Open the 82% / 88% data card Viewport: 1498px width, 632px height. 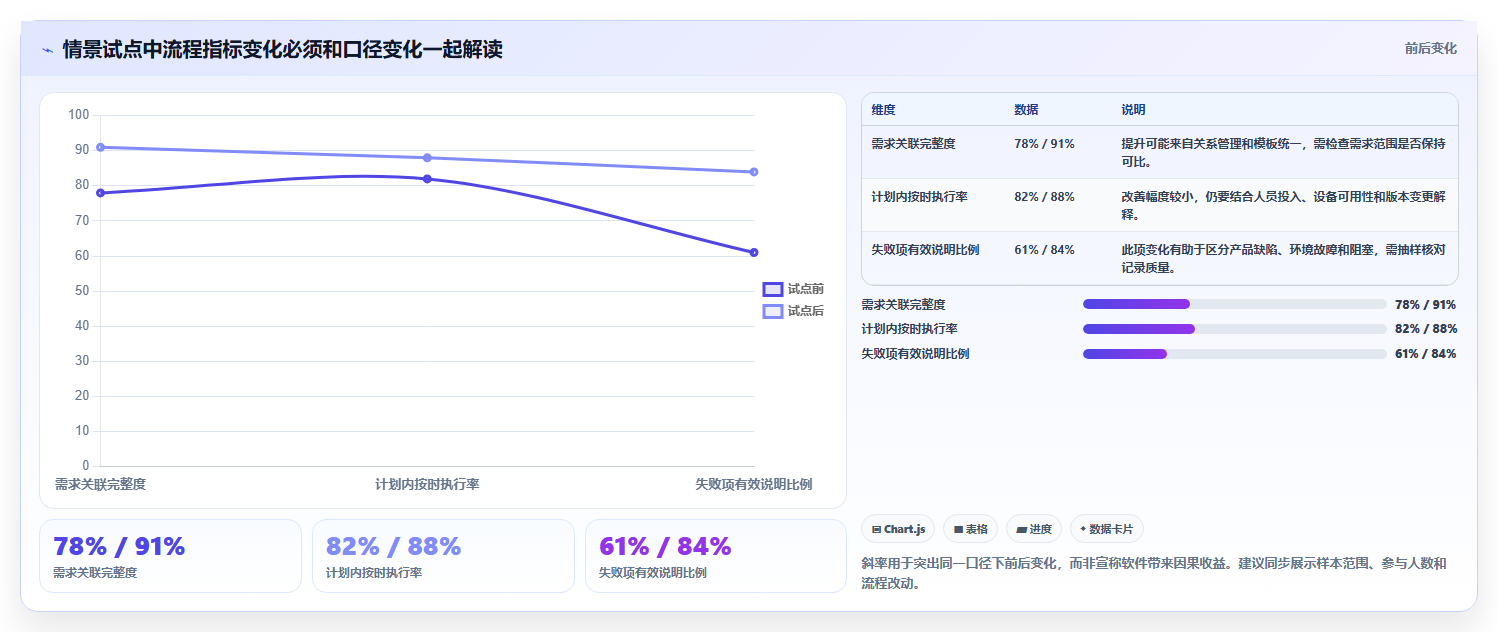(443, 556)
